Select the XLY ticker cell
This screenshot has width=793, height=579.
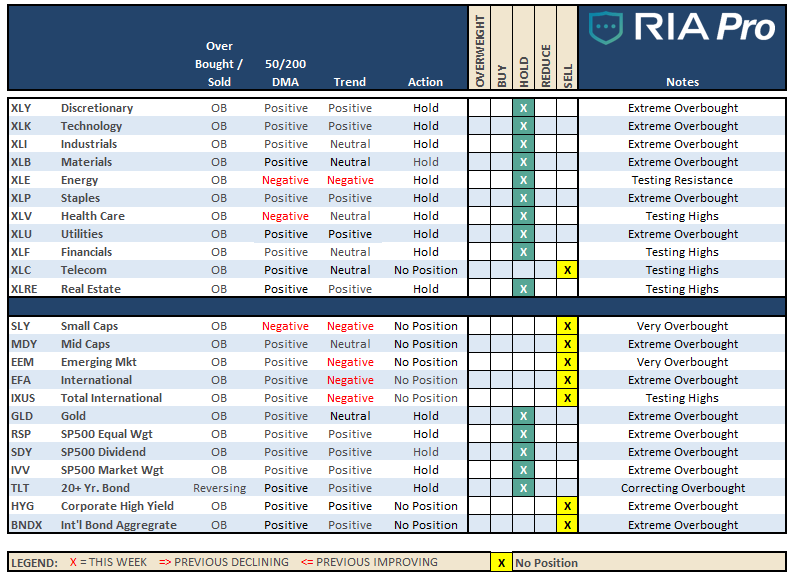tap(21, 108)
